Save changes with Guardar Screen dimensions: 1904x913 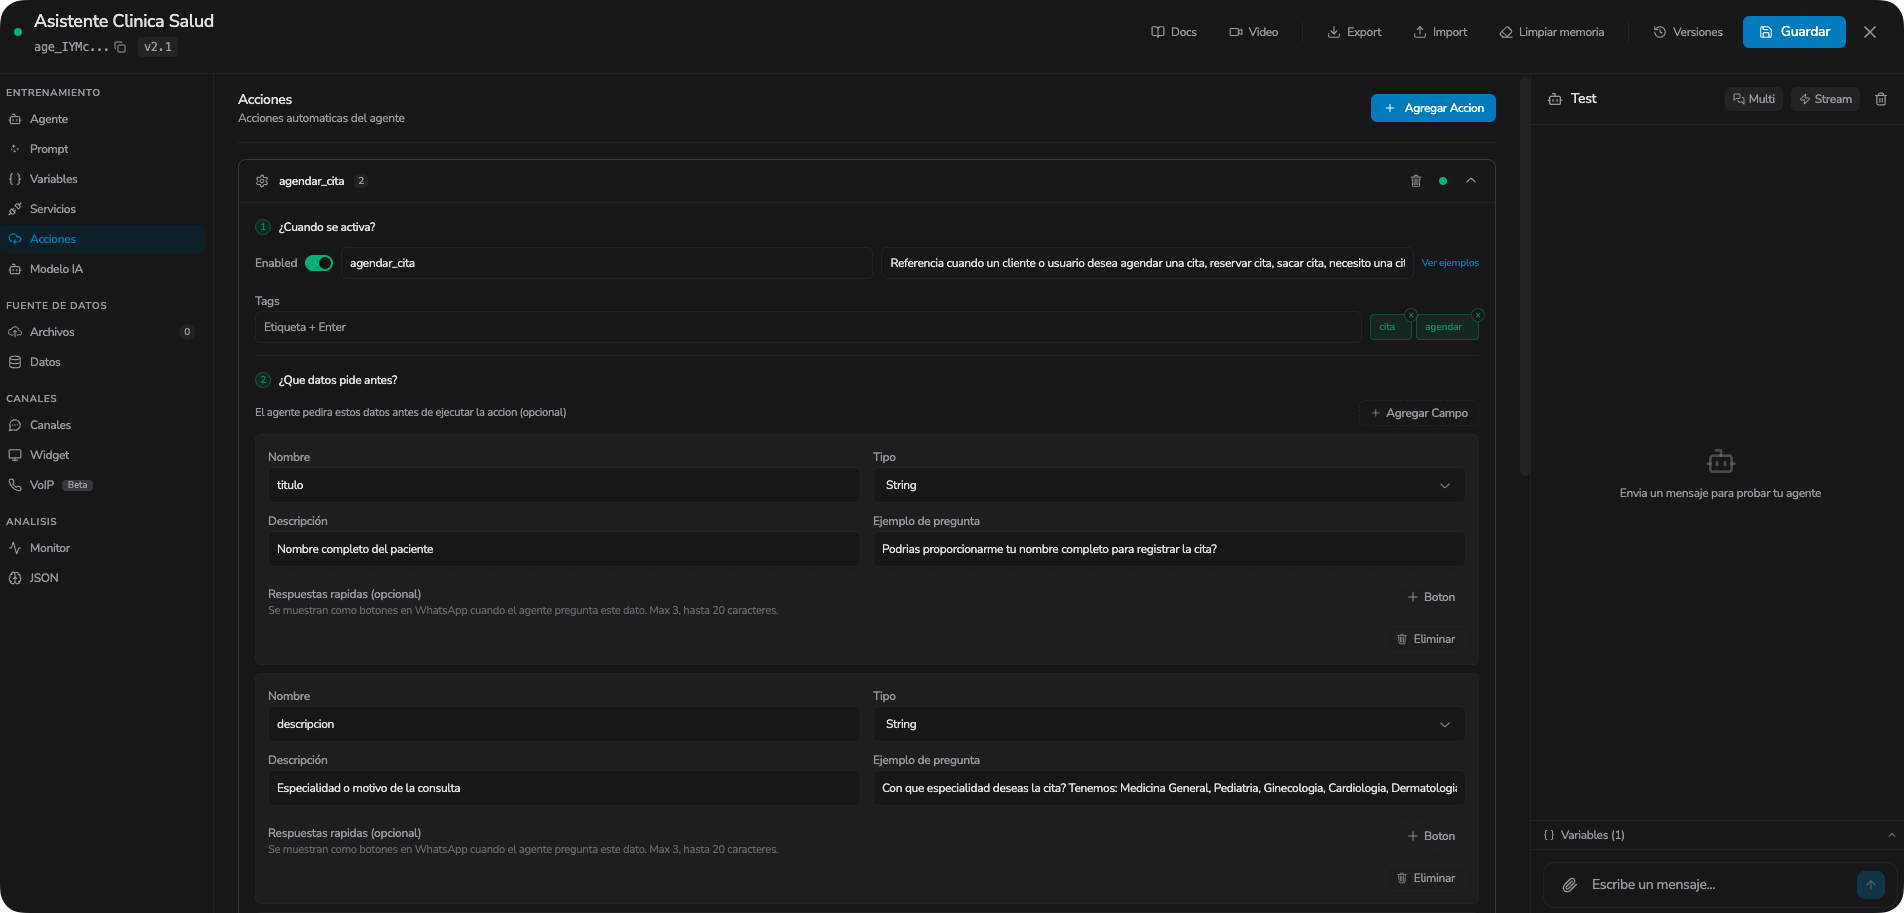1794,32
